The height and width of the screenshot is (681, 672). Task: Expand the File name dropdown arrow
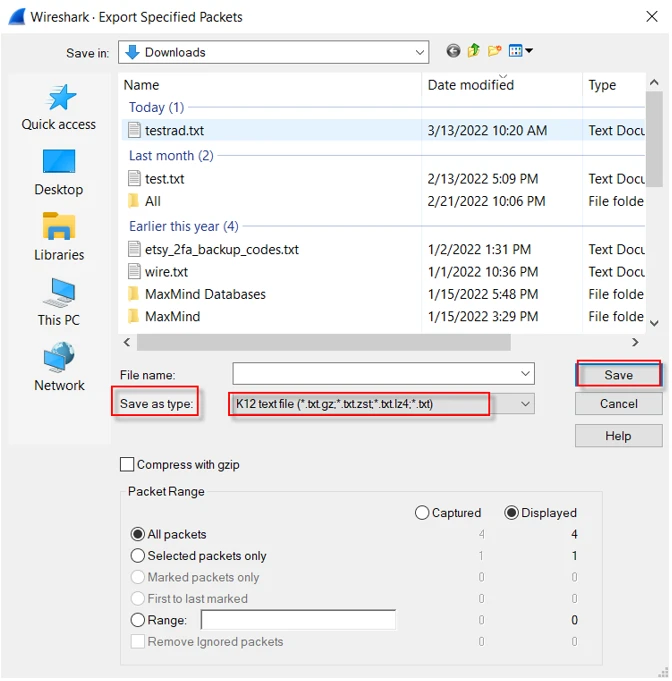[526, 374]
